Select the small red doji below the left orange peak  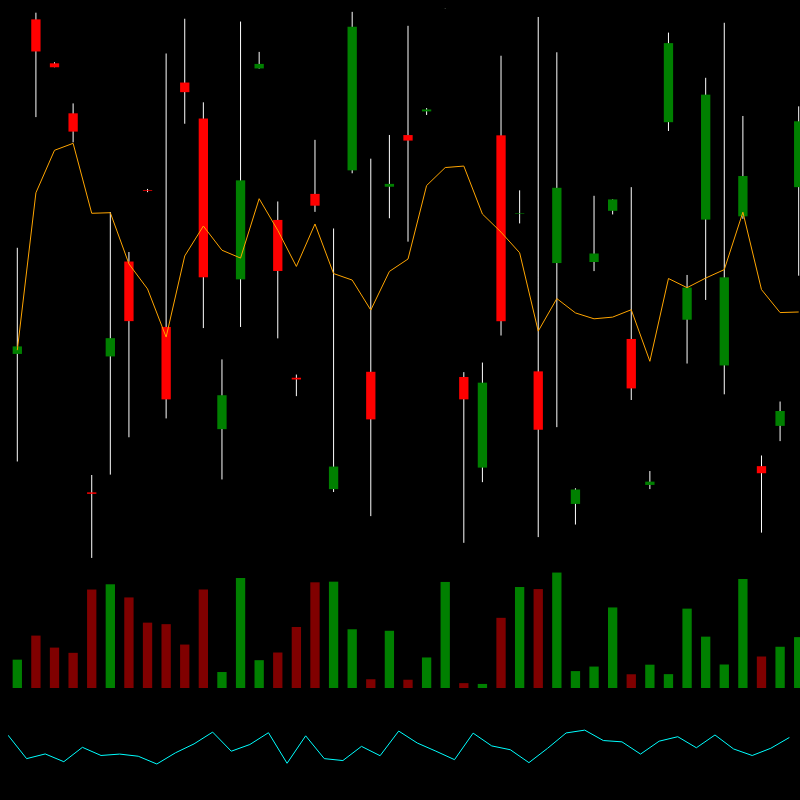92,492
